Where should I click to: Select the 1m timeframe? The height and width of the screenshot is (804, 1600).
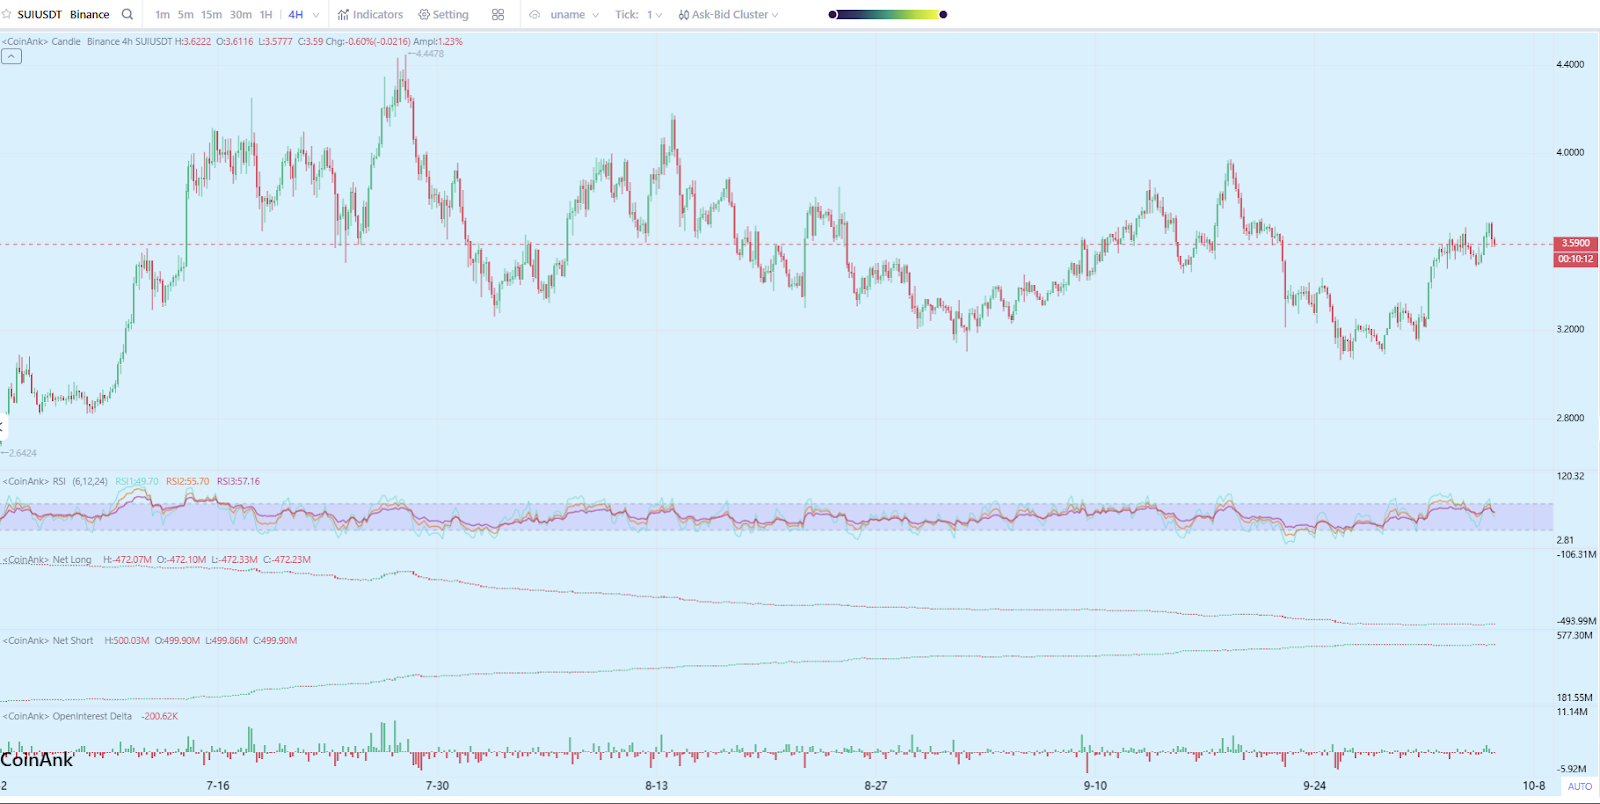coord(162,15)
